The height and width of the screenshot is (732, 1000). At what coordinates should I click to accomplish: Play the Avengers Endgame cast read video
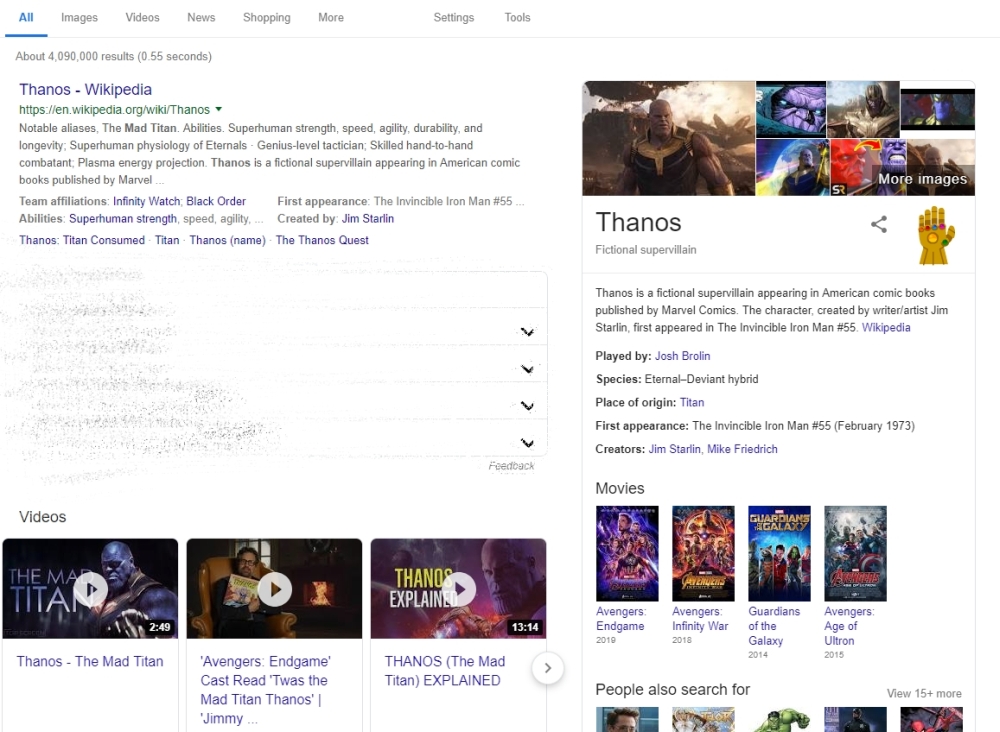[x=274, y=589]
